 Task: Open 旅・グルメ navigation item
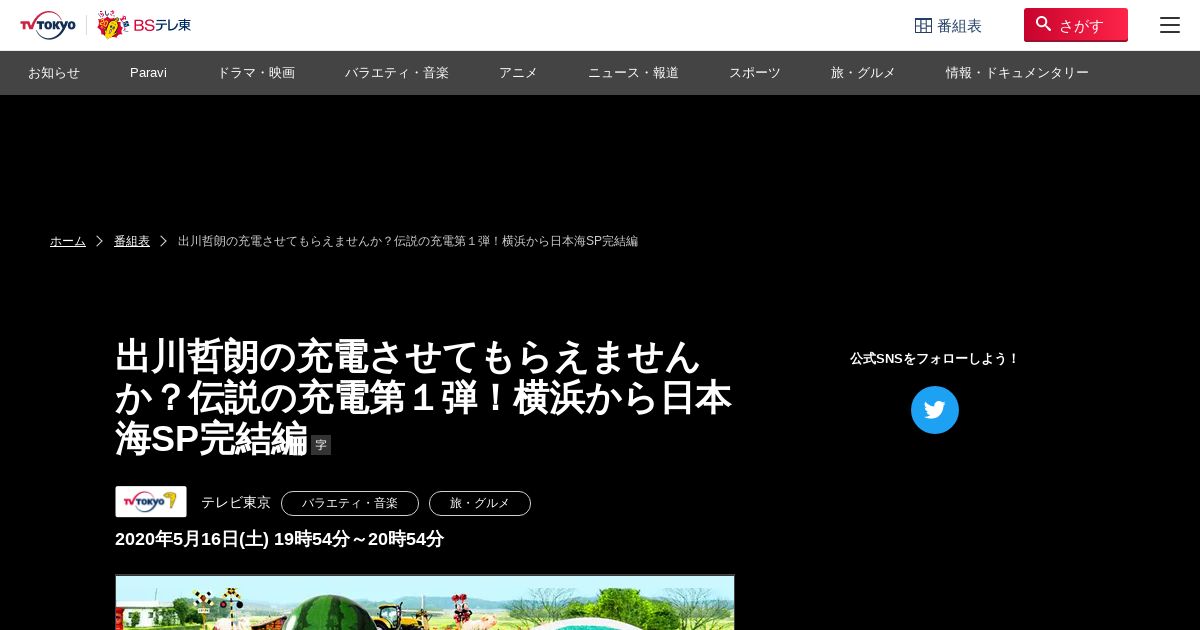pos(863,73)
